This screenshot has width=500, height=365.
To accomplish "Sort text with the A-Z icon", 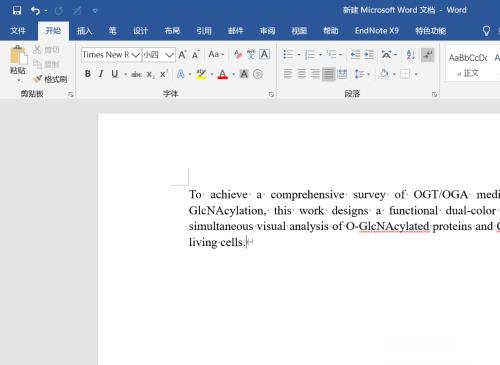I will point(411,54).
